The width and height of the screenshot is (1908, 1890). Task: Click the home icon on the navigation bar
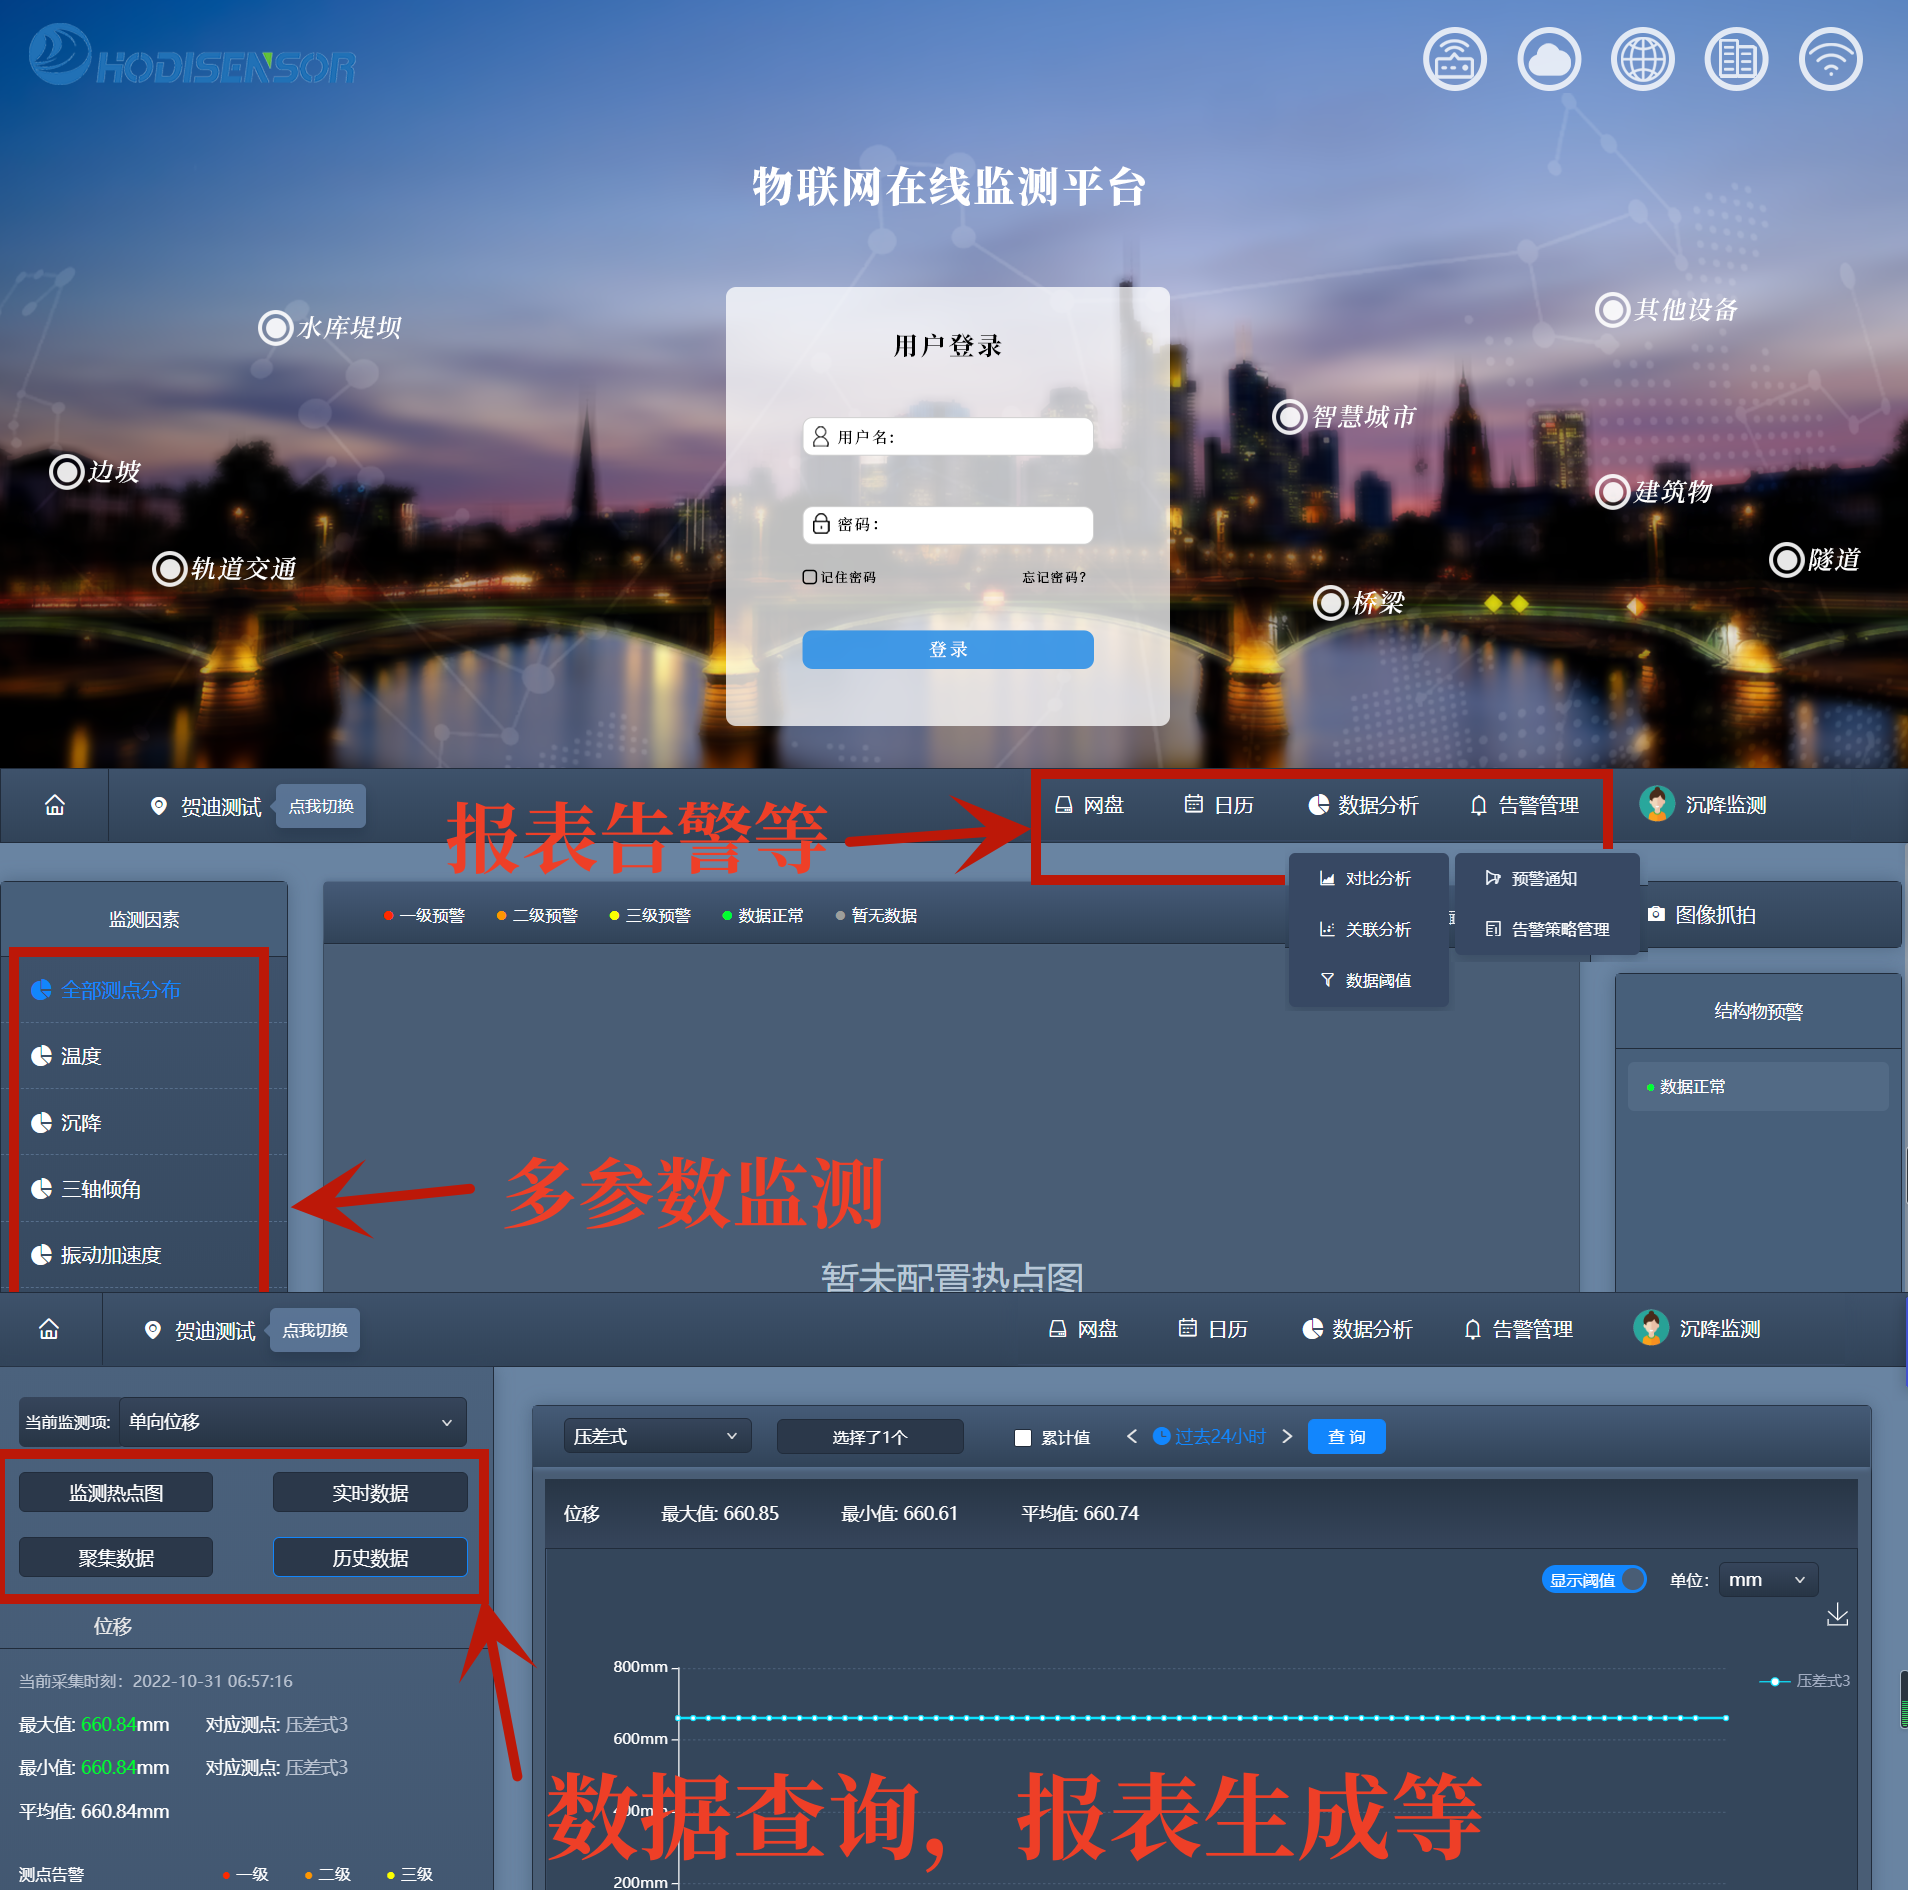click(55, 805)
